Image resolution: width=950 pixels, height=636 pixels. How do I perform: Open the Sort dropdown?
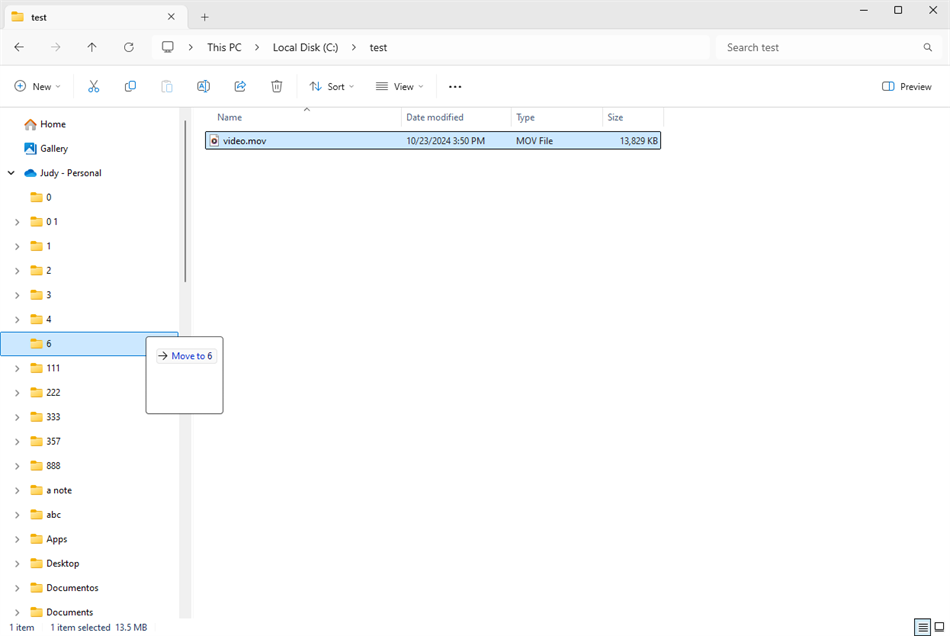click(331, 87)
